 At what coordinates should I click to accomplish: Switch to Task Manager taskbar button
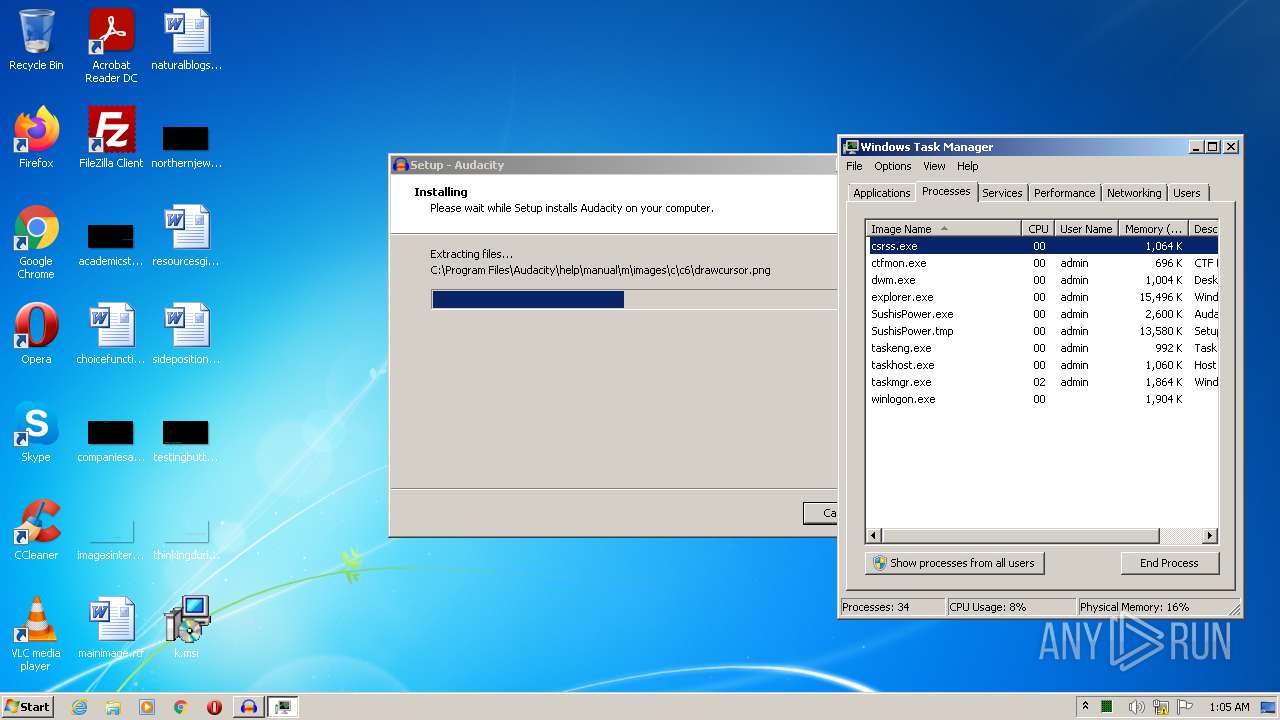point(283,707)
